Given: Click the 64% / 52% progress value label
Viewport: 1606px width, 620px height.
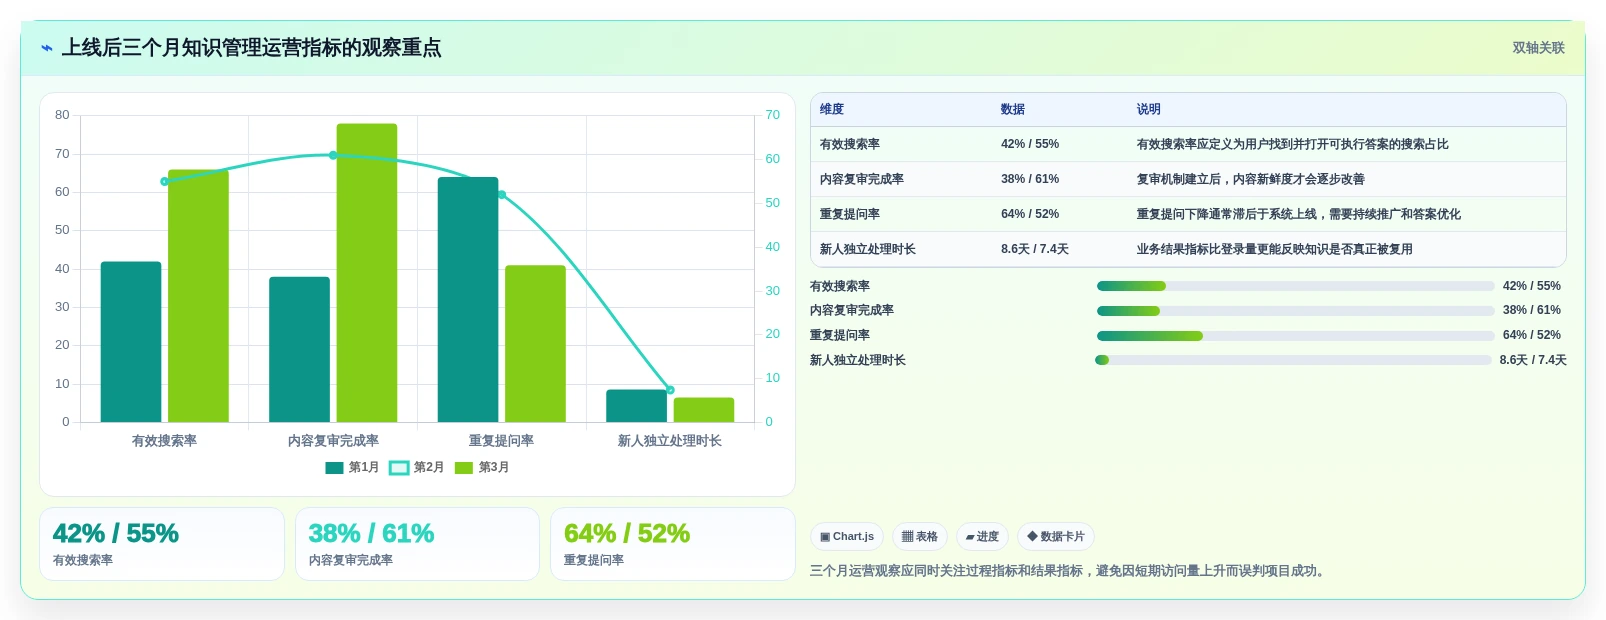Looking at the screenshot, I should 1532,336.
